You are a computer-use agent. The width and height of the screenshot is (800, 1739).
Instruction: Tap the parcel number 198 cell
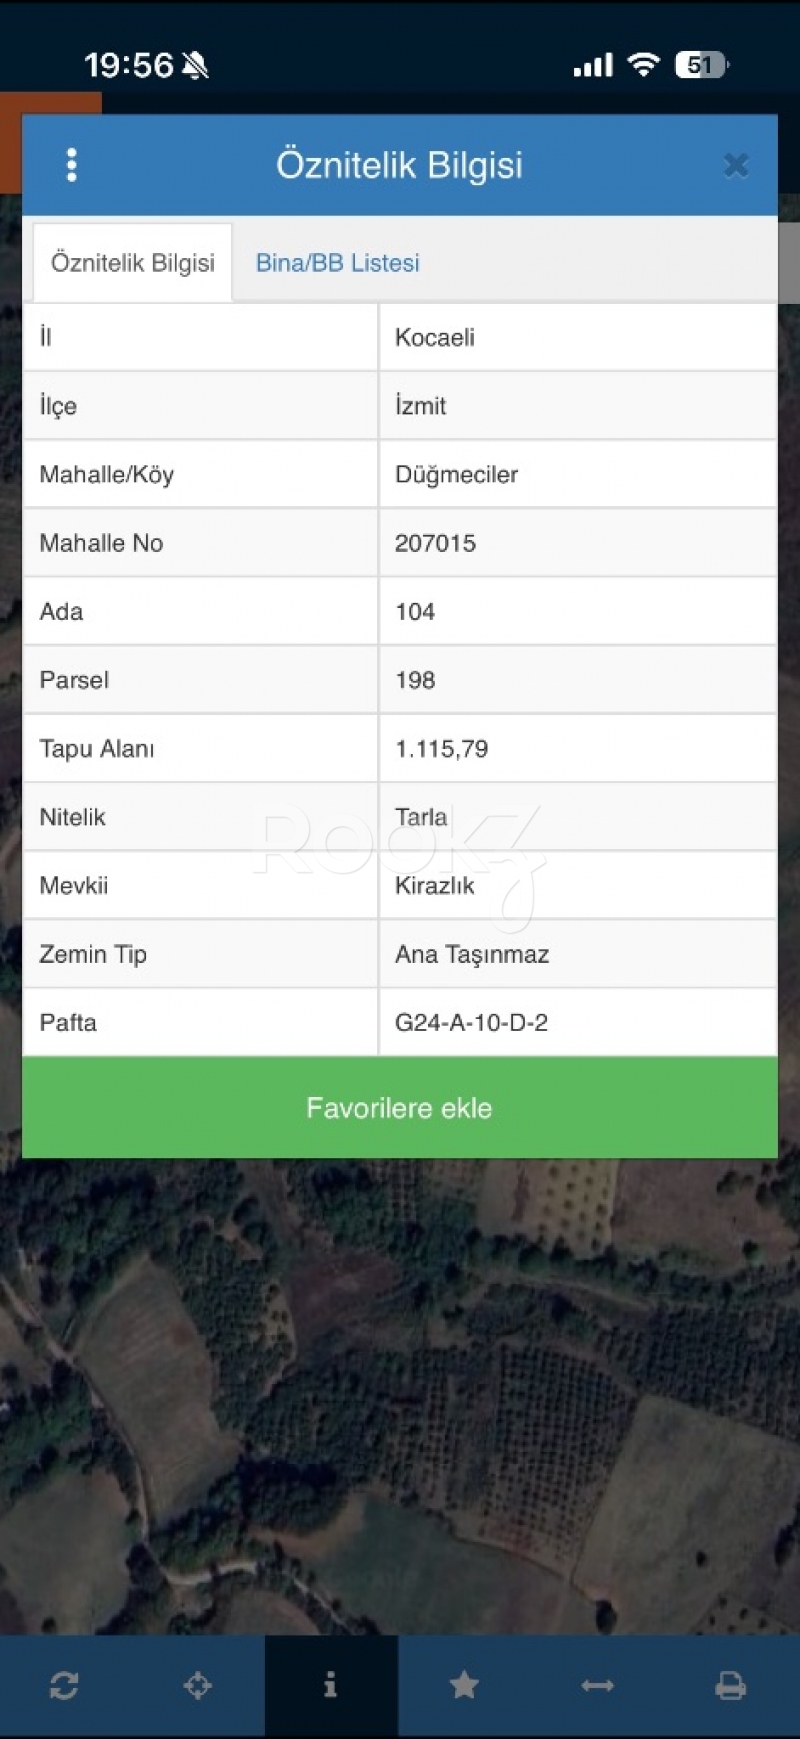415,680
